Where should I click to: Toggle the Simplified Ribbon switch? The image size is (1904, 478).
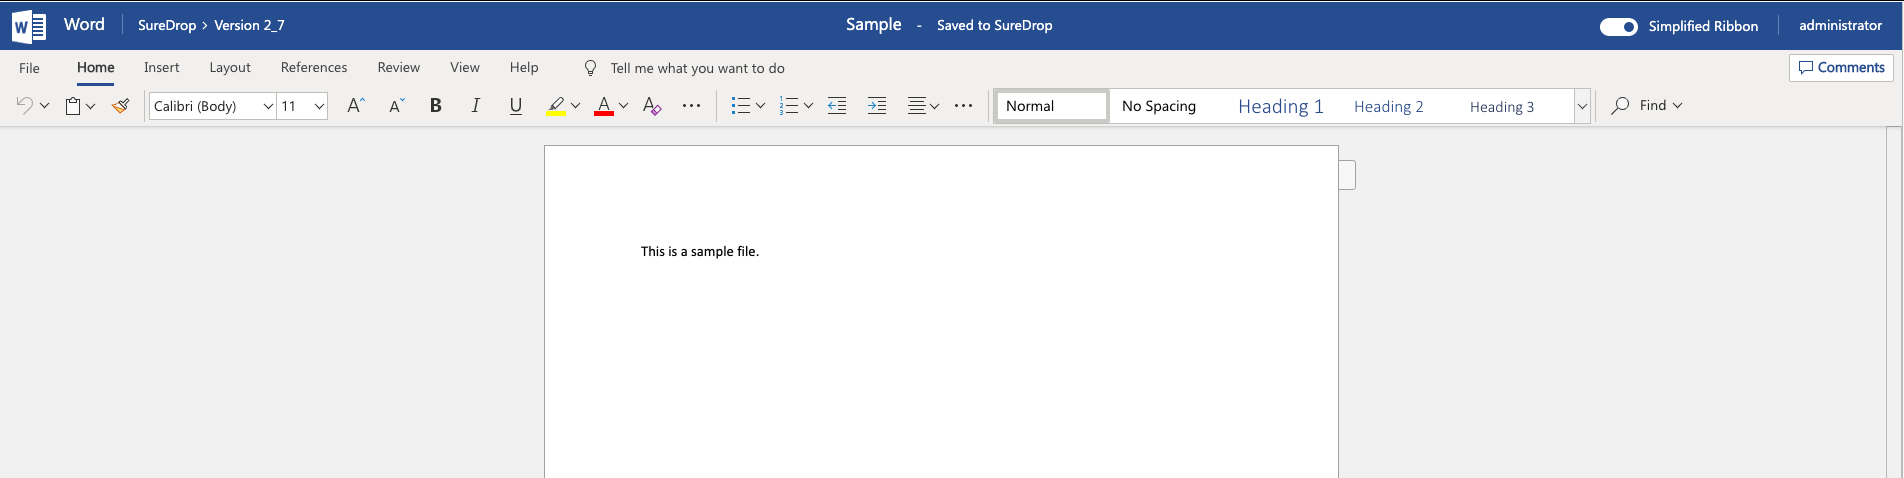1618,26
